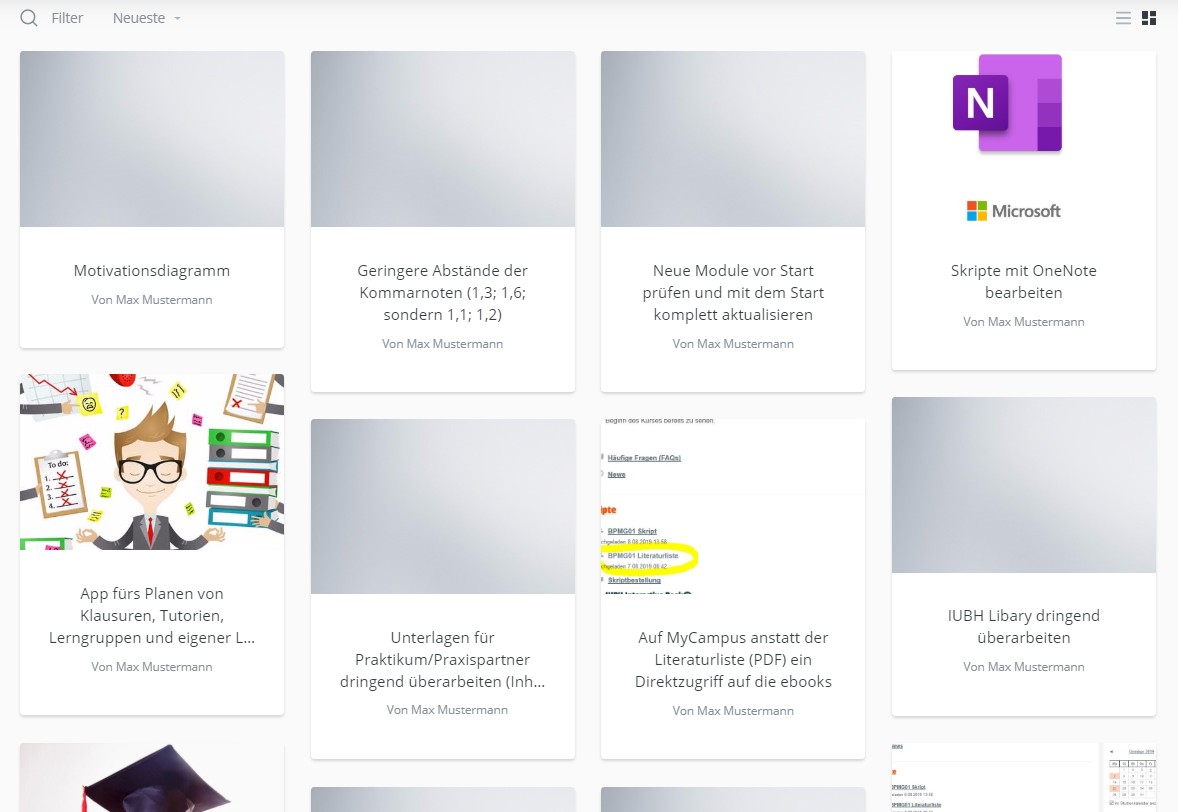
Task: Open the Unterlagen für Praktikum placeholder image
Action: click(443, 506)
